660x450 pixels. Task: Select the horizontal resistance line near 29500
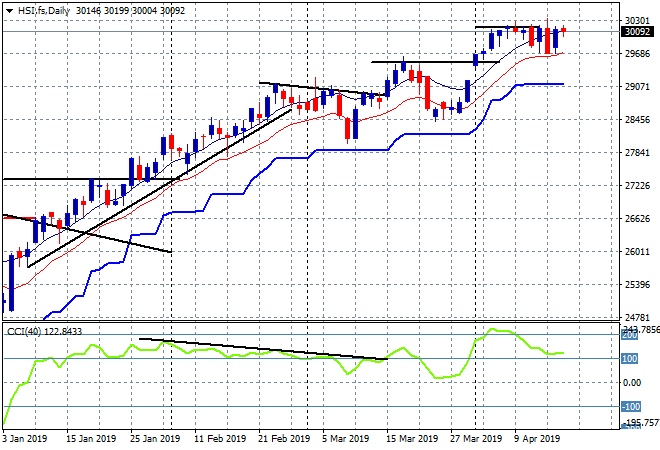435,62
